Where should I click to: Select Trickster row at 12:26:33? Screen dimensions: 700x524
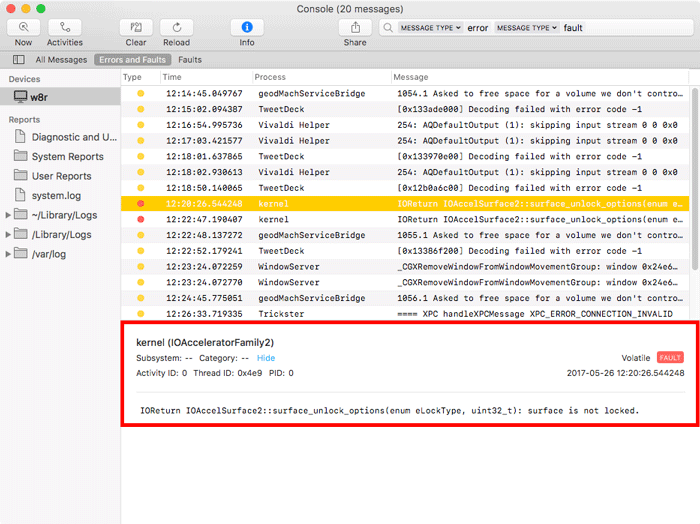coord(405,313)
